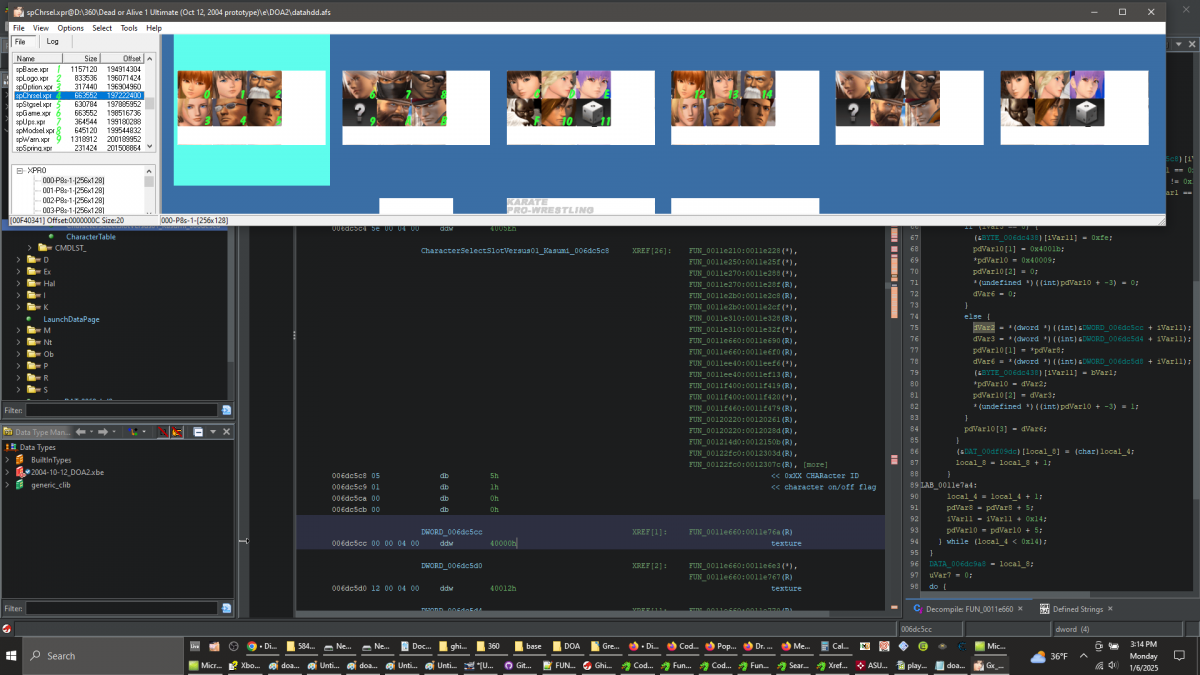Open the Select menu

(102, 28)
